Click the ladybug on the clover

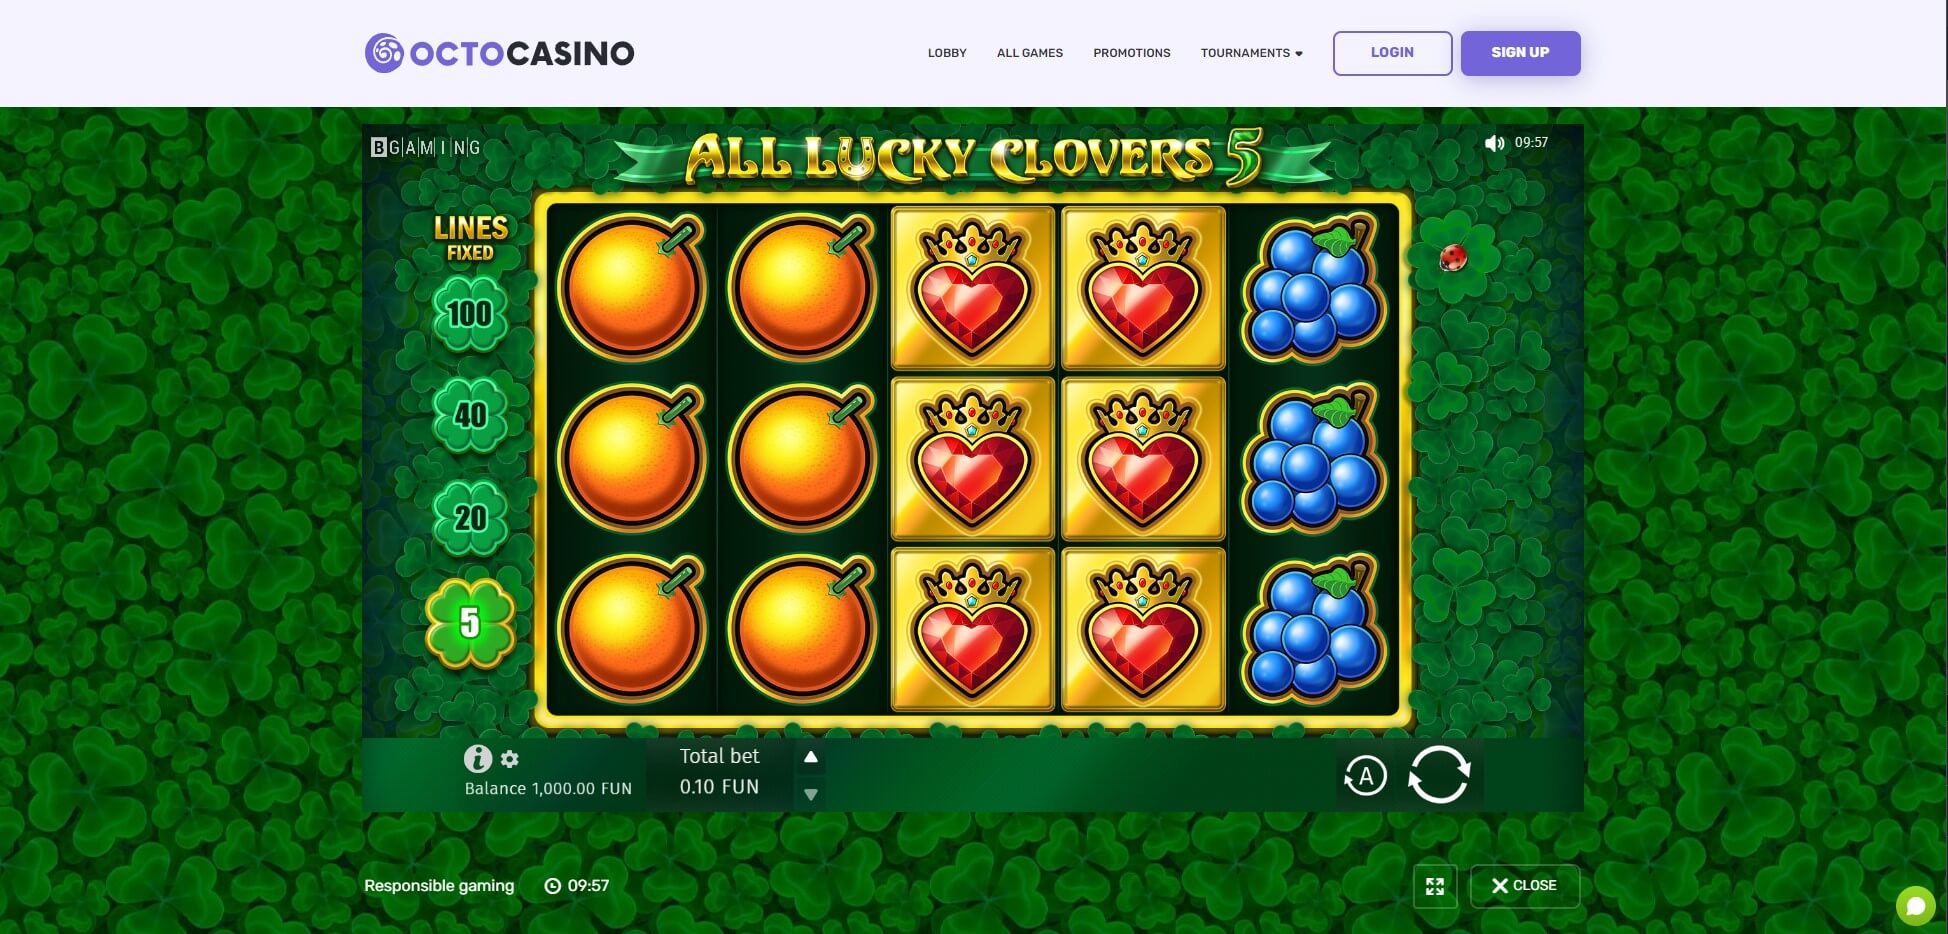click(1453, 258)
